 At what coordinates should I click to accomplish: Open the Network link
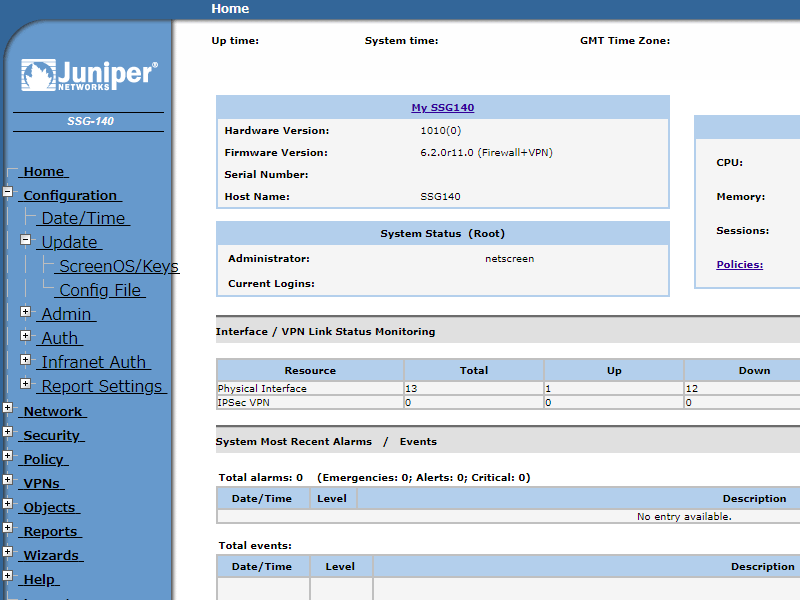click(x=53, y=411)
